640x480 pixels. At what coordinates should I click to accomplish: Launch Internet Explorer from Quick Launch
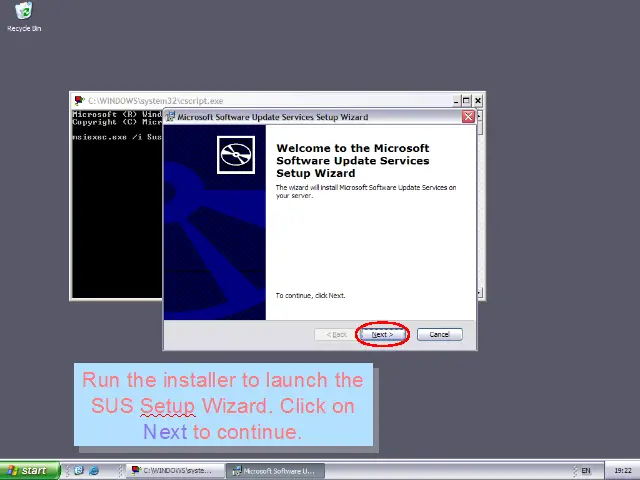click(x=94, y=471)
